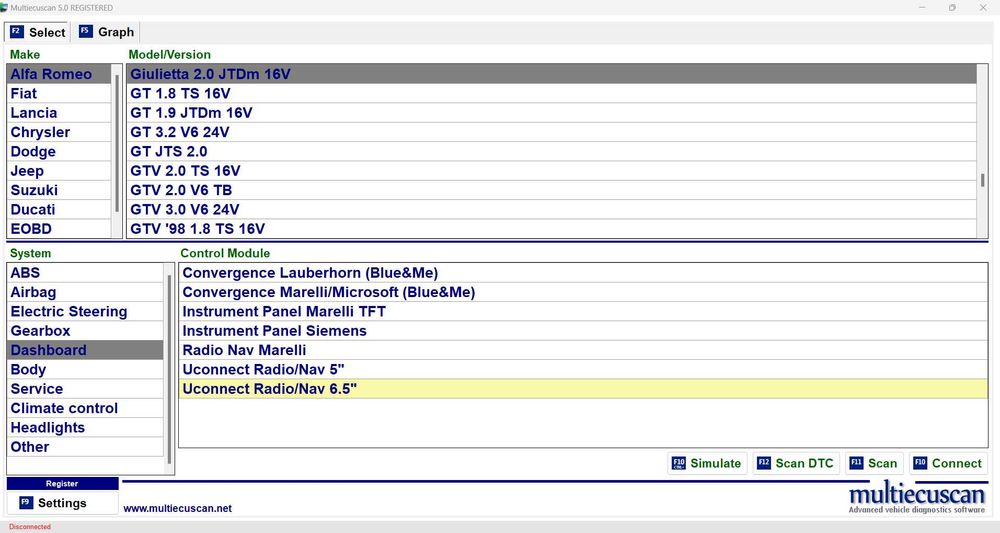Switch to the Select tab

click(x=37, y=32)
